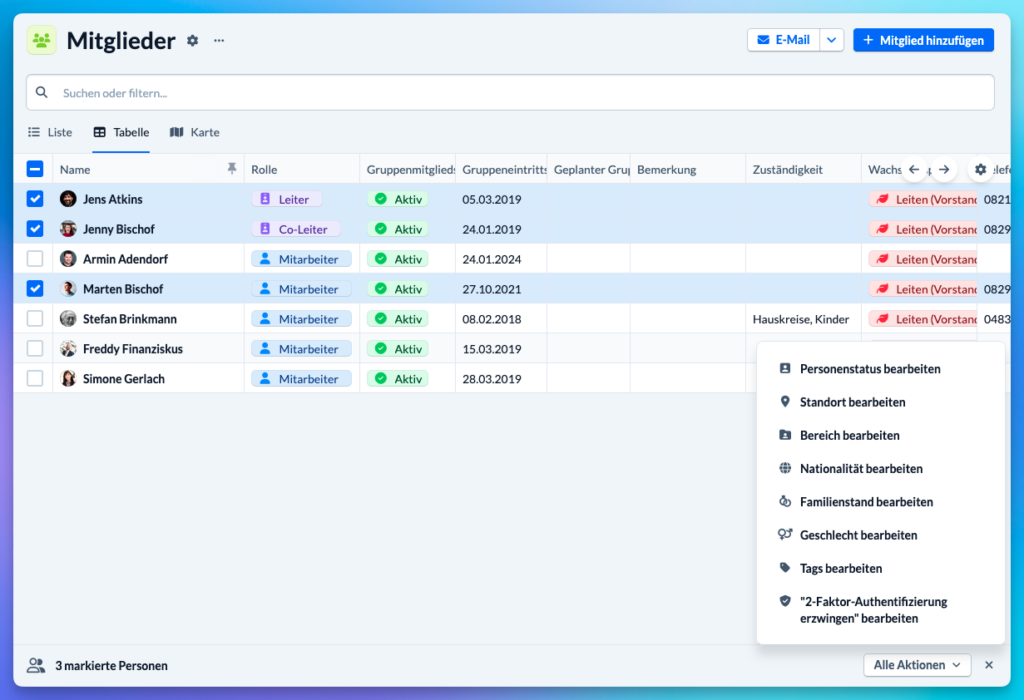Expand the E-Mail button dropdown arrow
1024x700 pixels.
[832, 40]
